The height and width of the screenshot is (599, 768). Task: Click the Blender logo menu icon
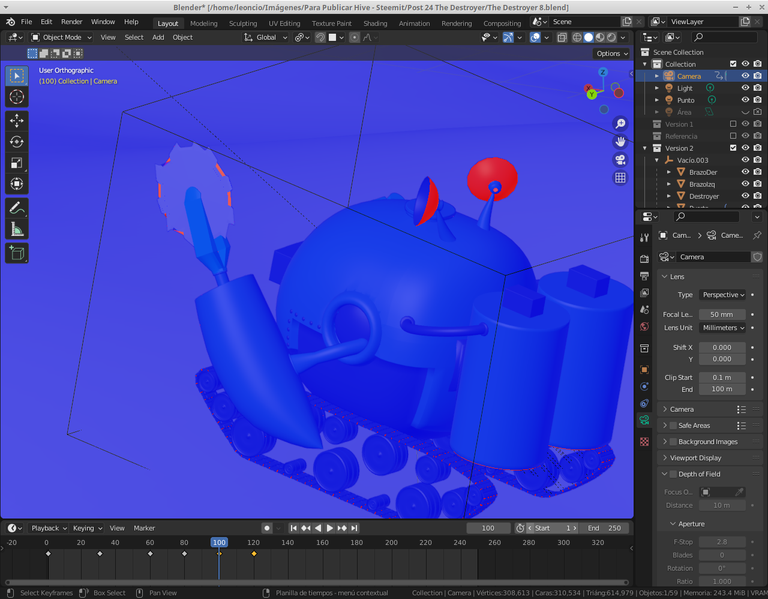(x=10, y=22)
